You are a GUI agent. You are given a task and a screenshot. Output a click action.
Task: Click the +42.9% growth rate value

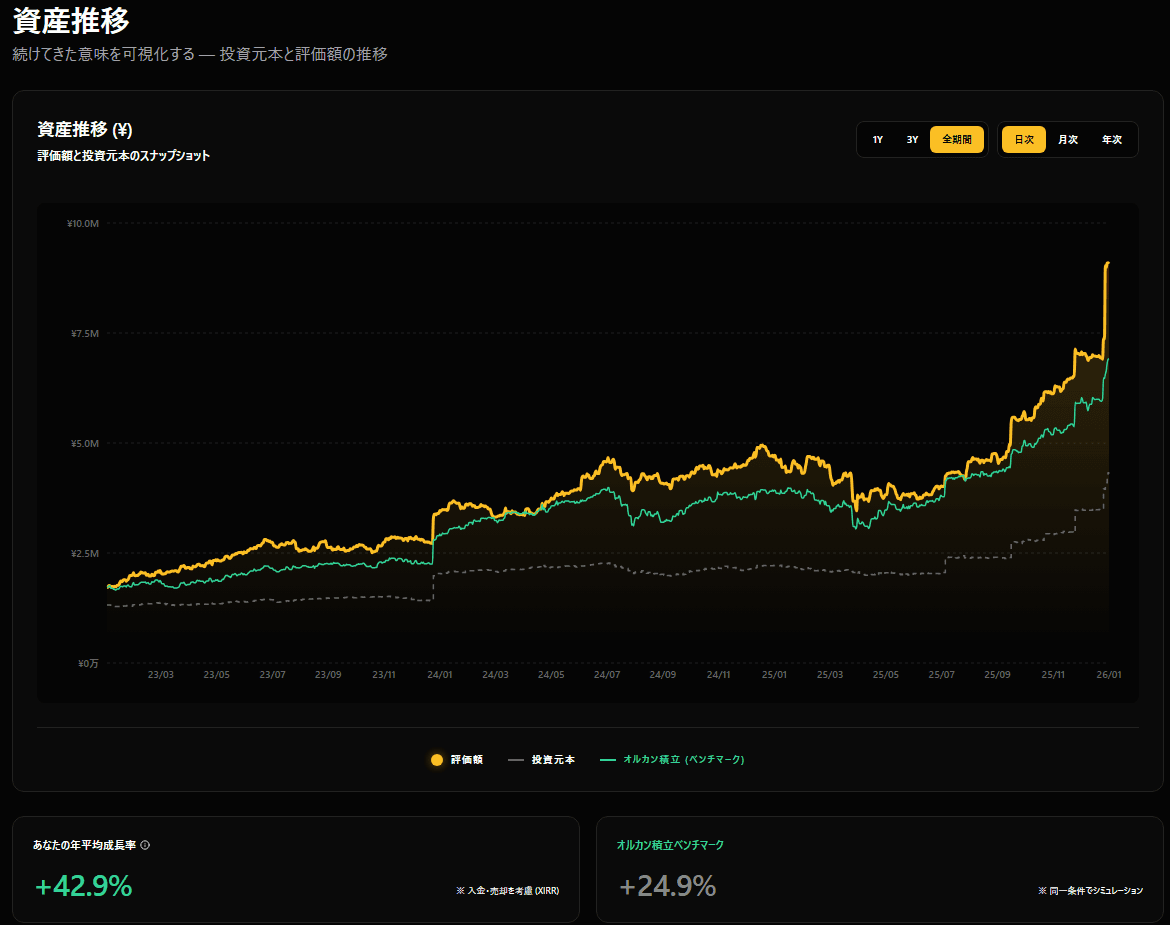pyautogui.click(x=84, y=886)
